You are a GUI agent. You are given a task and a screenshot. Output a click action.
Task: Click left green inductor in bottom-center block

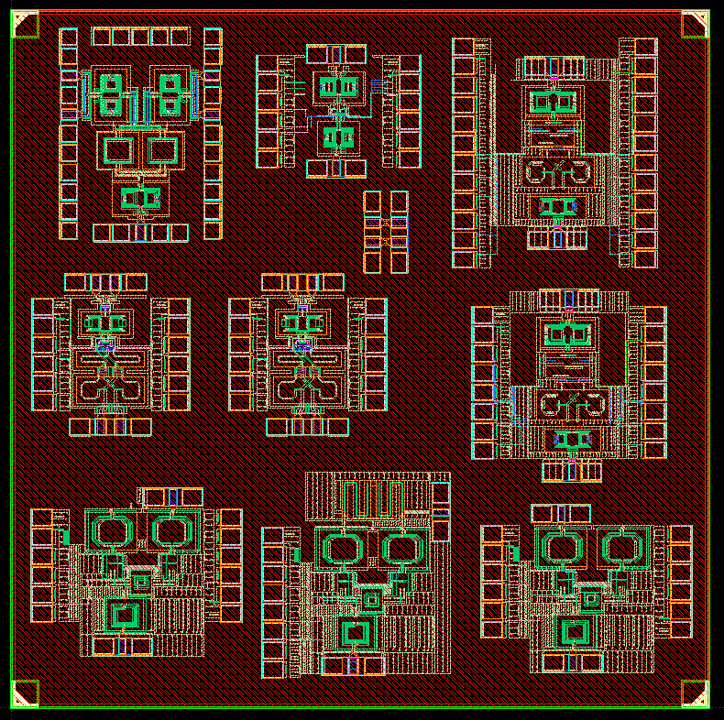(342, 548)
